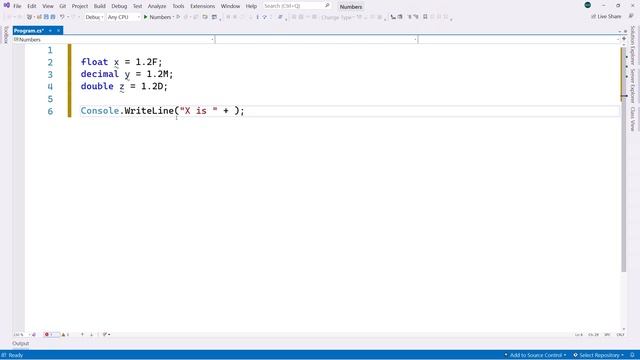Click the Ready status text

16,356
